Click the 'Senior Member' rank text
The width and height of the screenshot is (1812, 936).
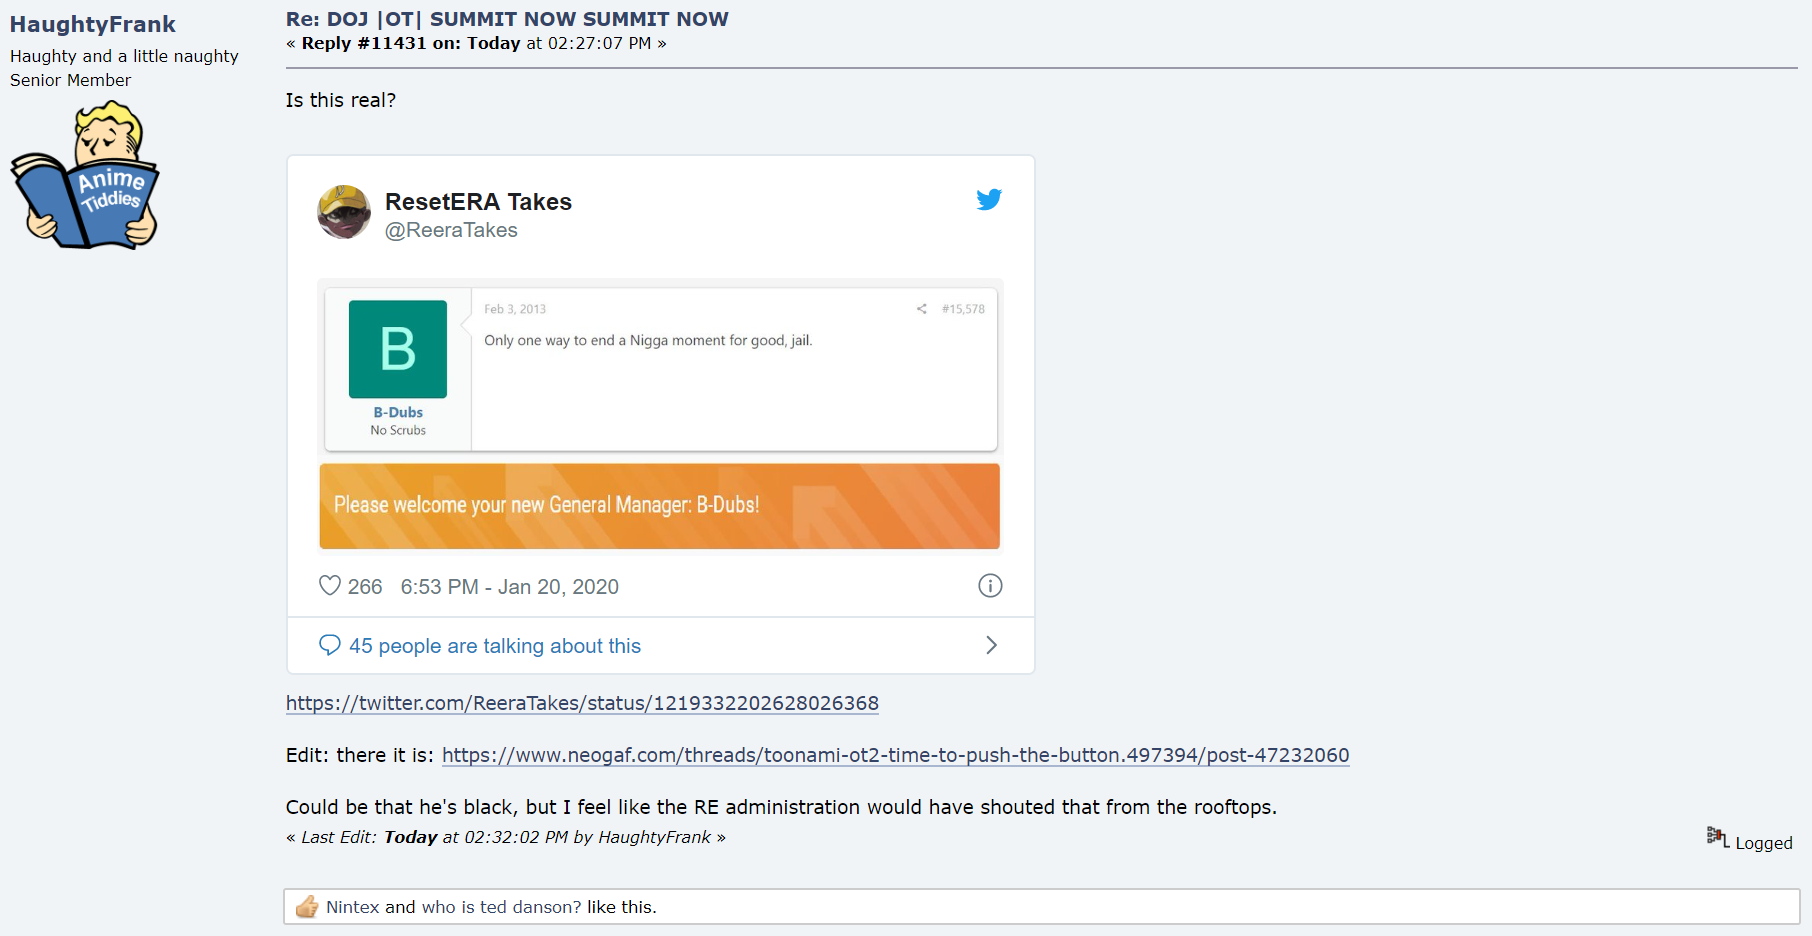point(70,80)
